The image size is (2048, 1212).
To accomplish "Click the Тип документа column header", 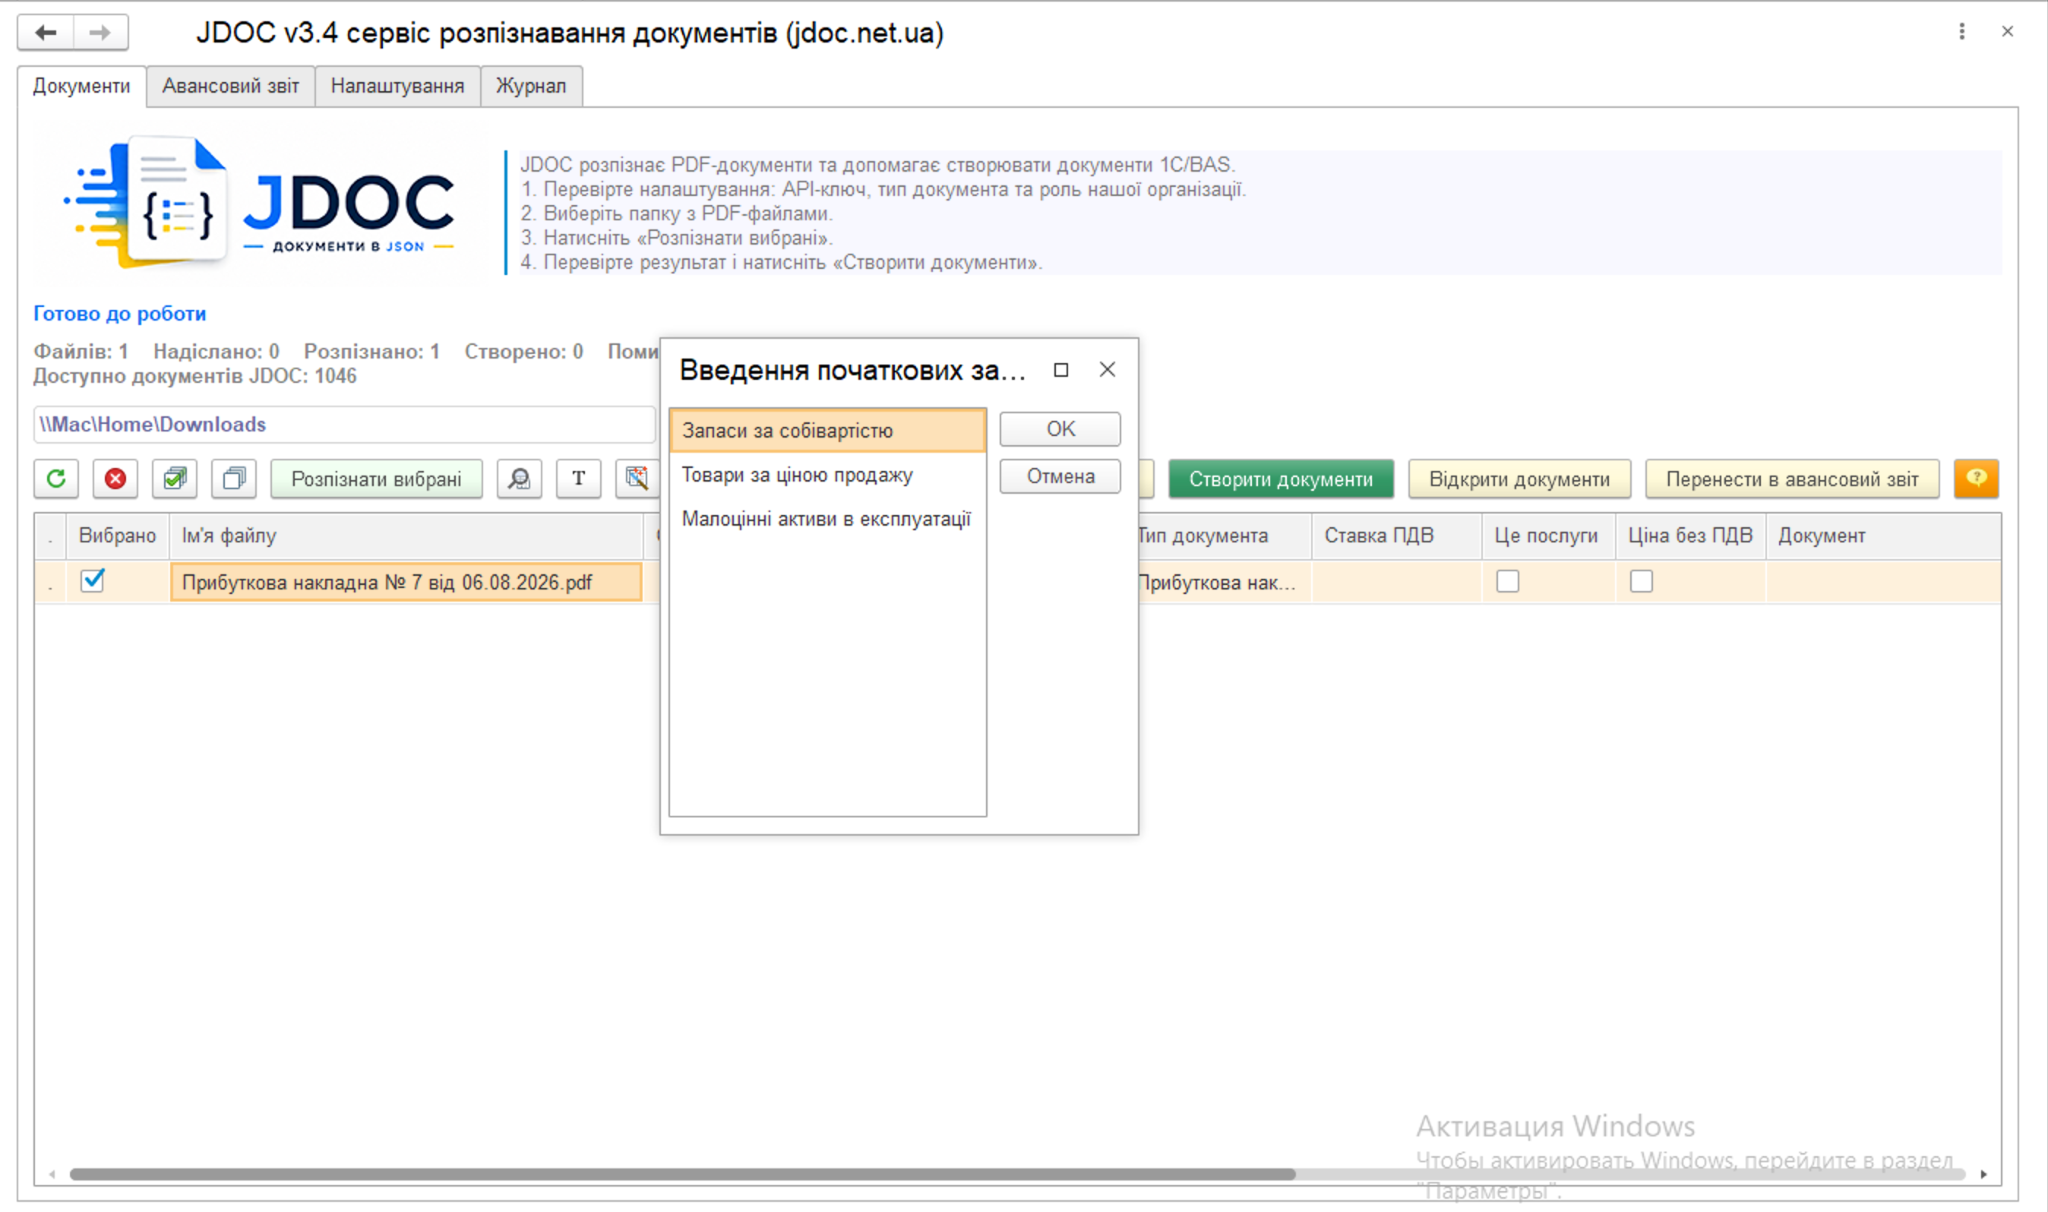I will coord(1225,536).
